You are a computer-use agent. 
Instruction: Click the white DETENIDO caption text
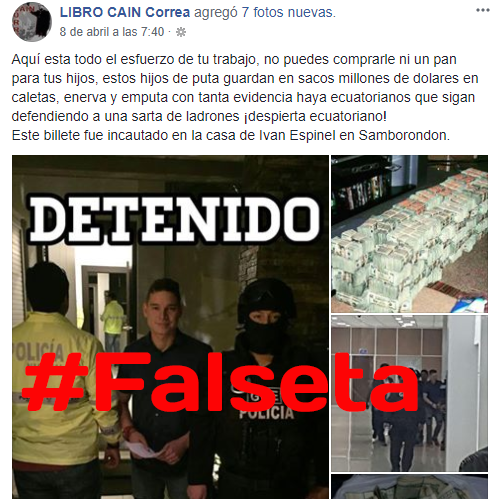coord(174,220)
